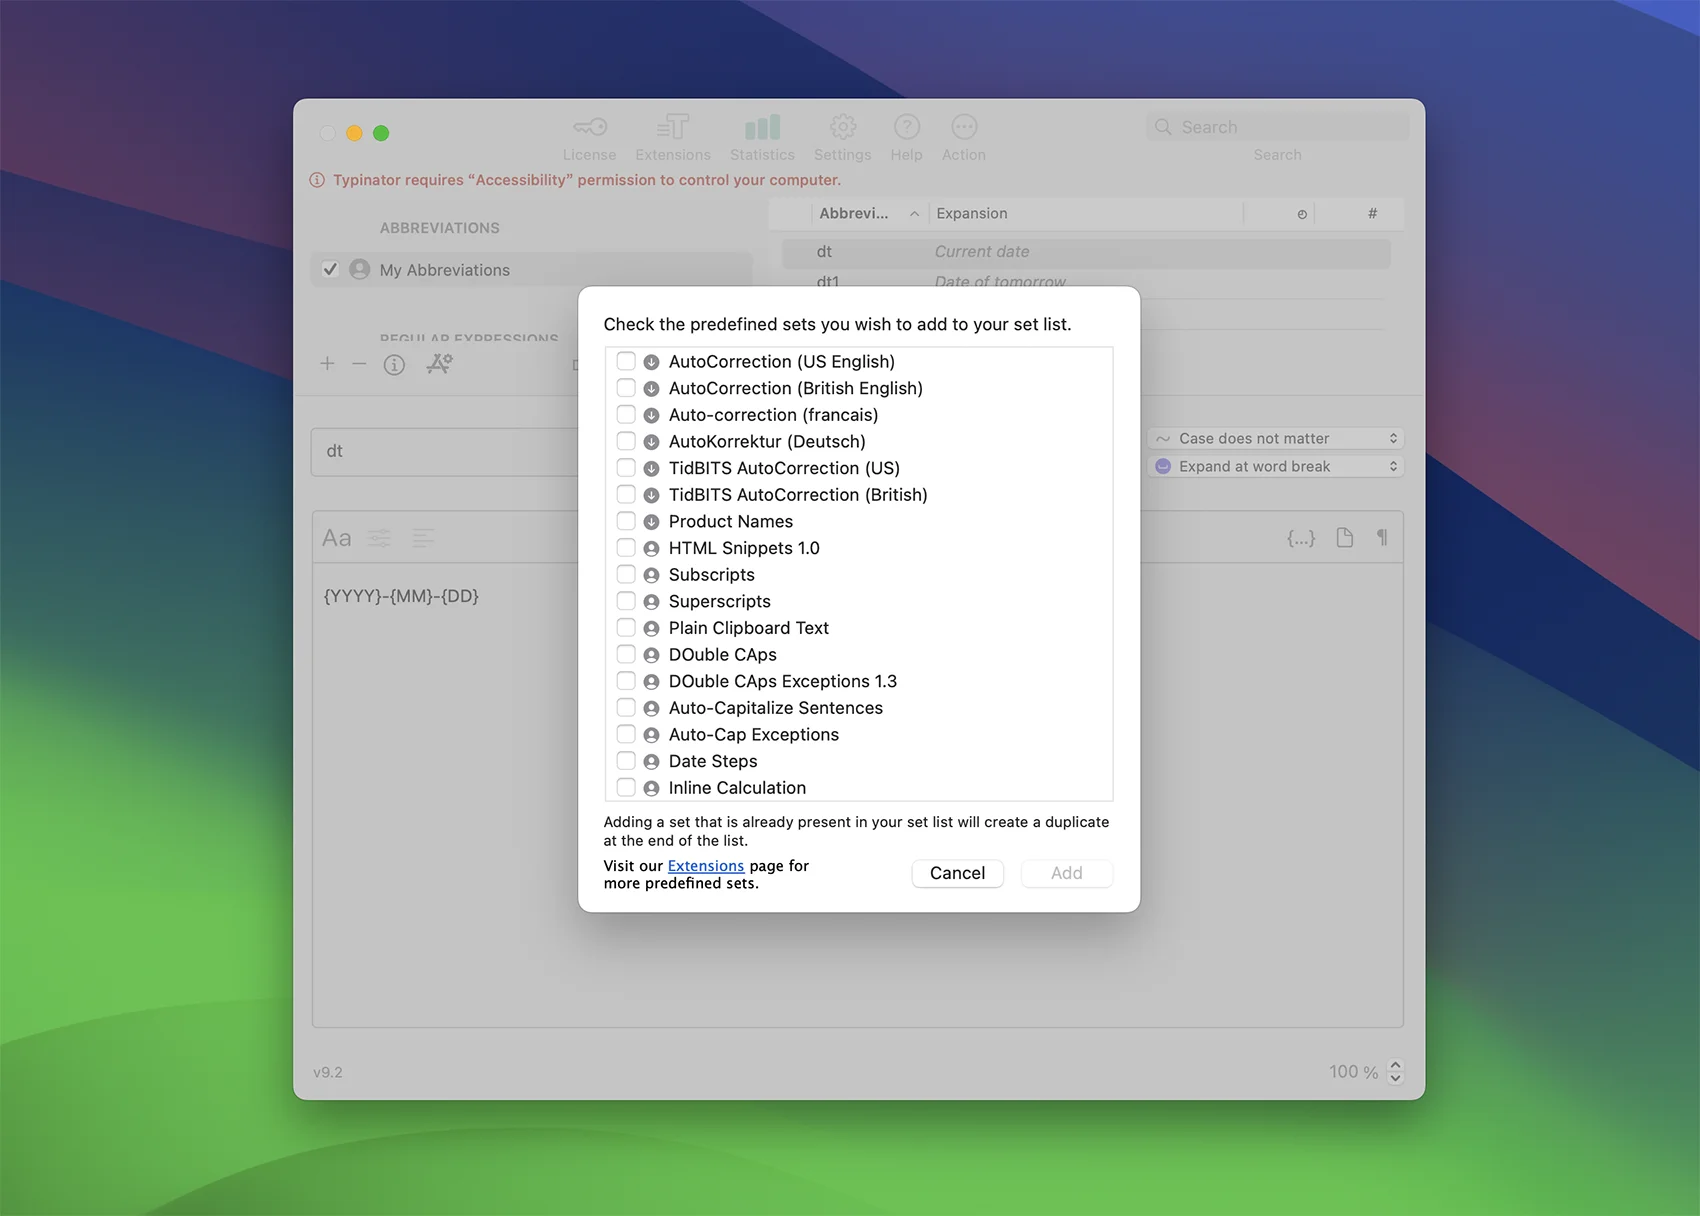Toggle the pilcrow invisibles icon
Viewport: 1700px width, 1216px height.
point(1382,538)
